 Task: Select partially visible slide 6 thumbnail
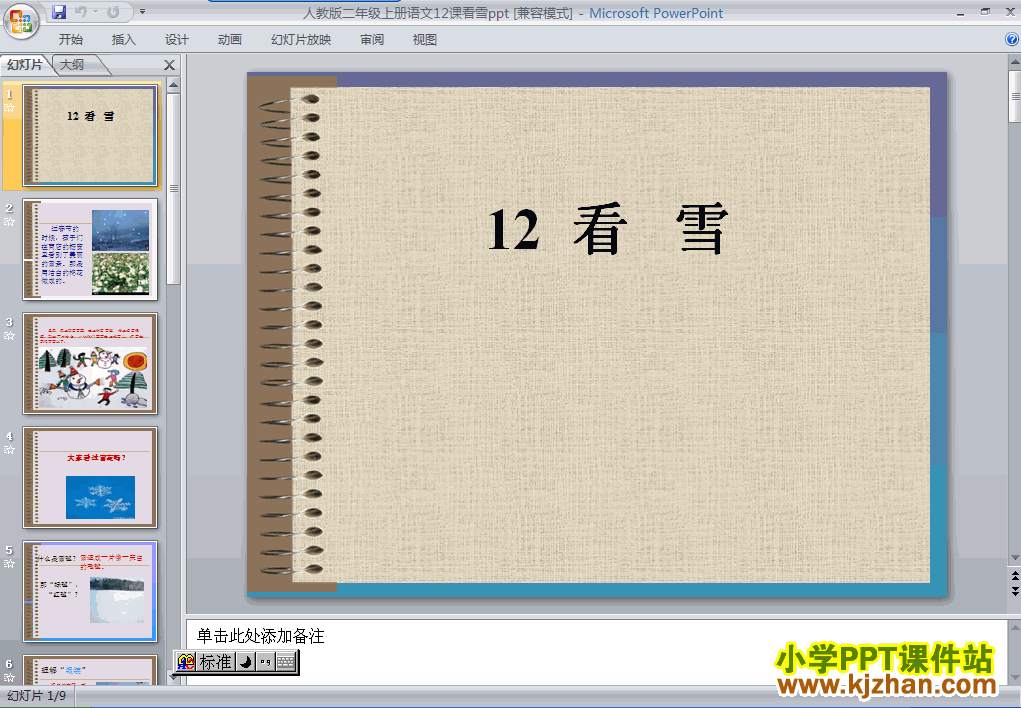click(x=90, y=670)
